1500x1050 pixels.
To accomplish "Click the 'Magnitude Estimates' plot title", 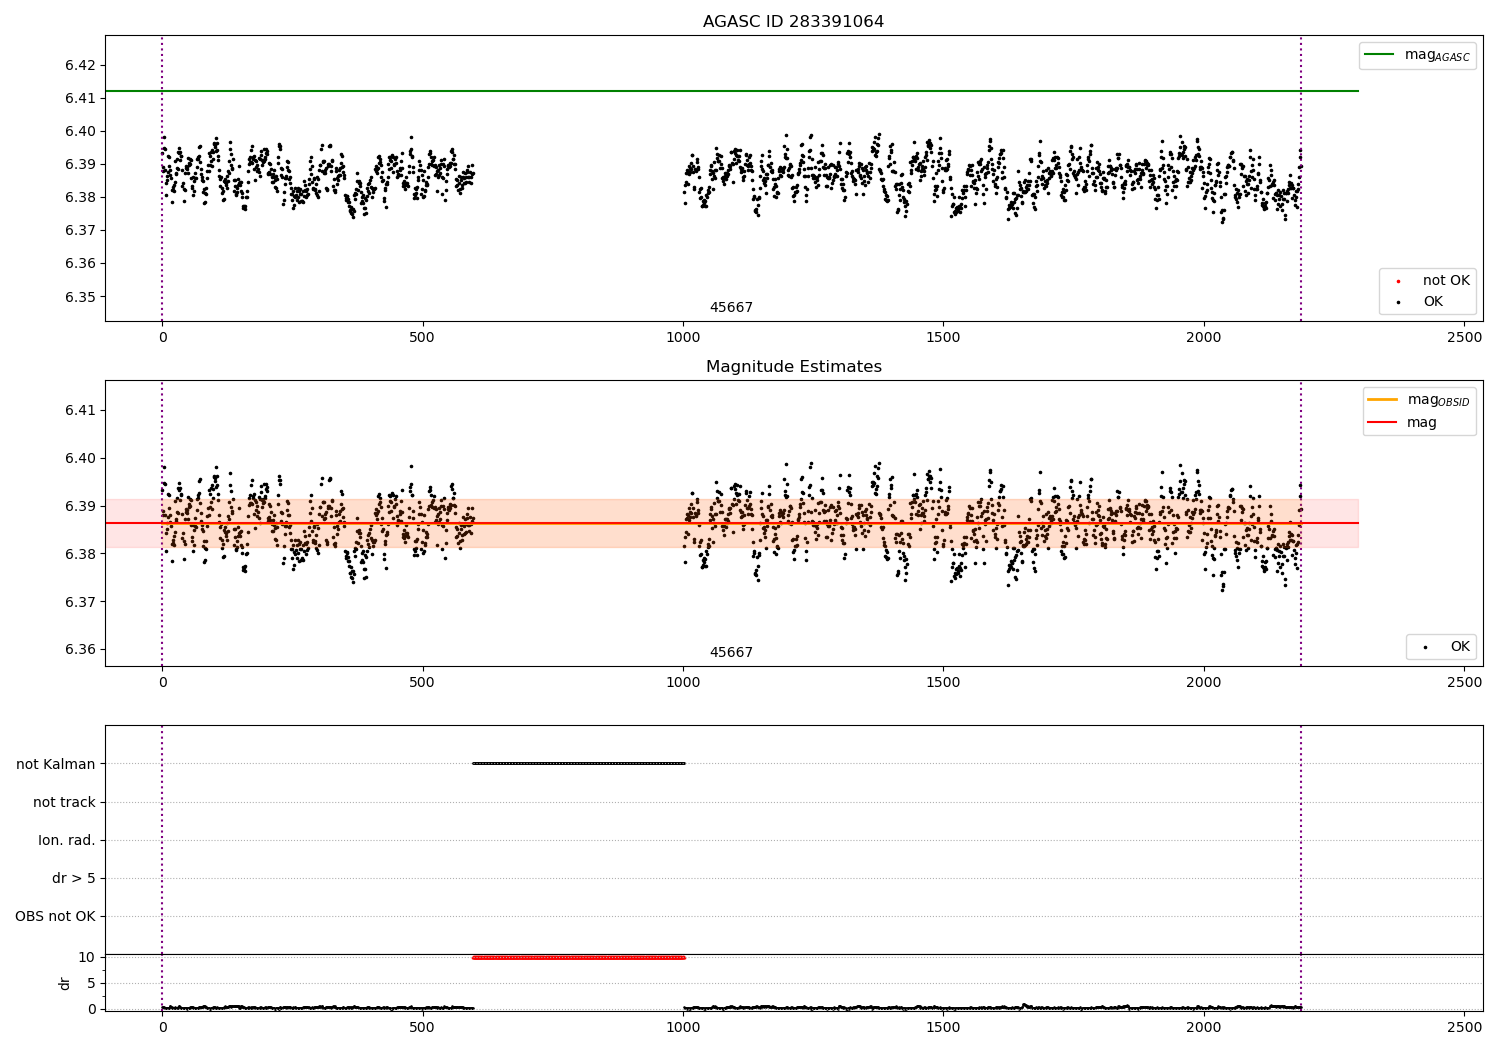I will point(794,367).
